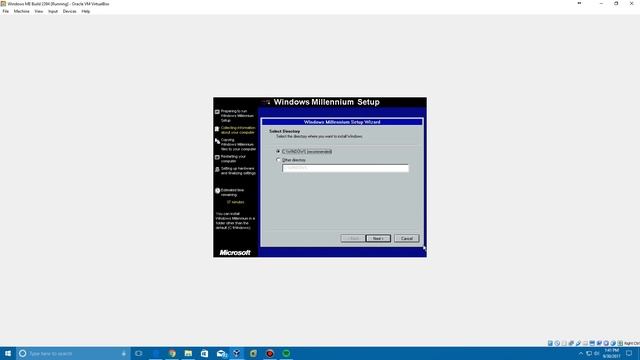Click the taskbar clock and date
Screen dimensions: 640x360
[x=611, y=353]
